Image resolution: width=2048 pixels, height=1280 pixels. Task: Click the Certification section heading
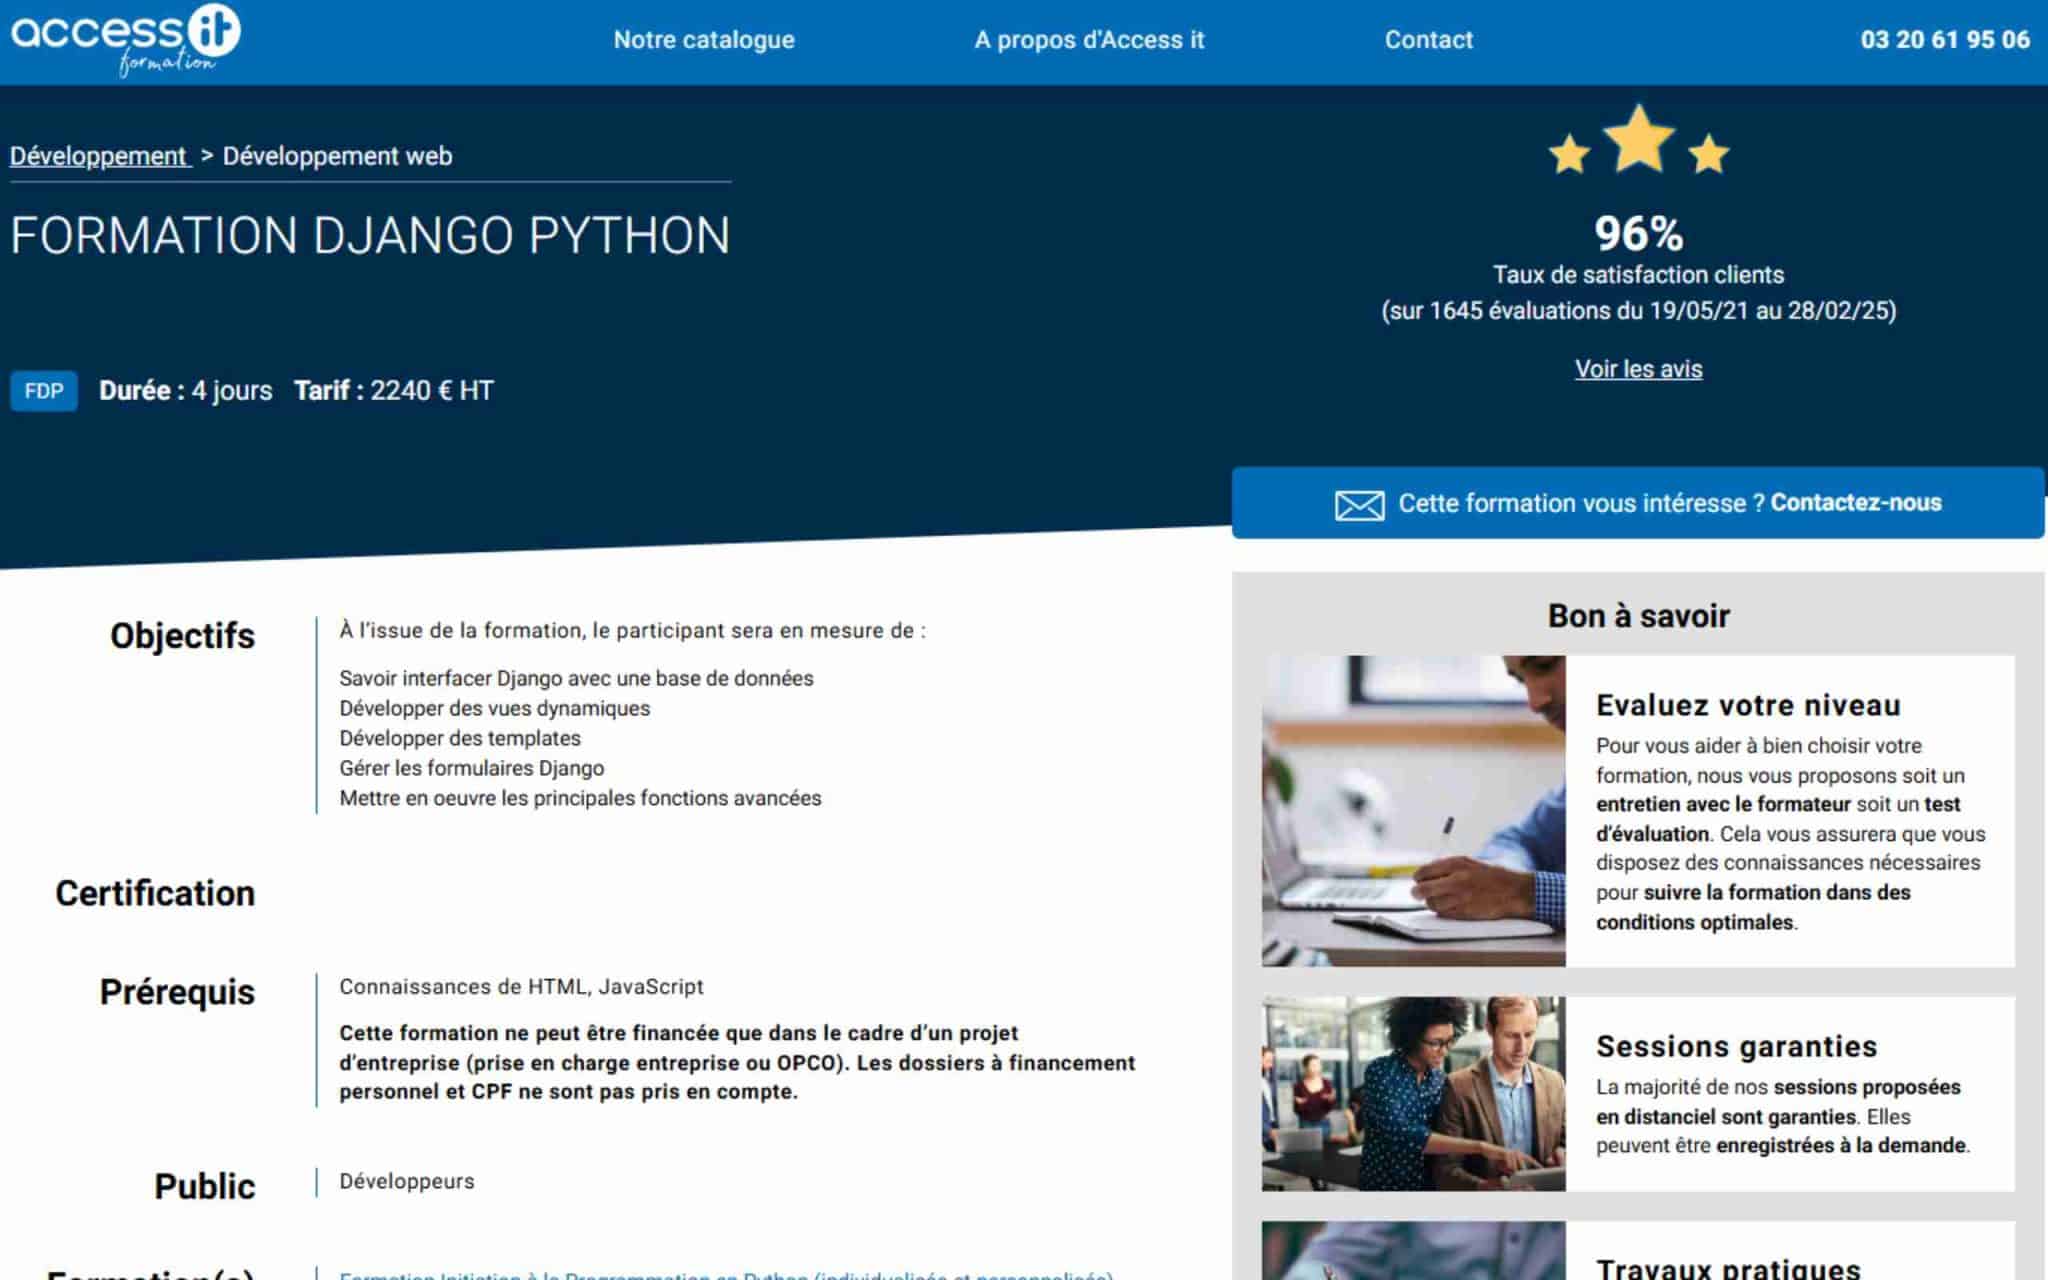pyautogui.click(x=155, y=893)
